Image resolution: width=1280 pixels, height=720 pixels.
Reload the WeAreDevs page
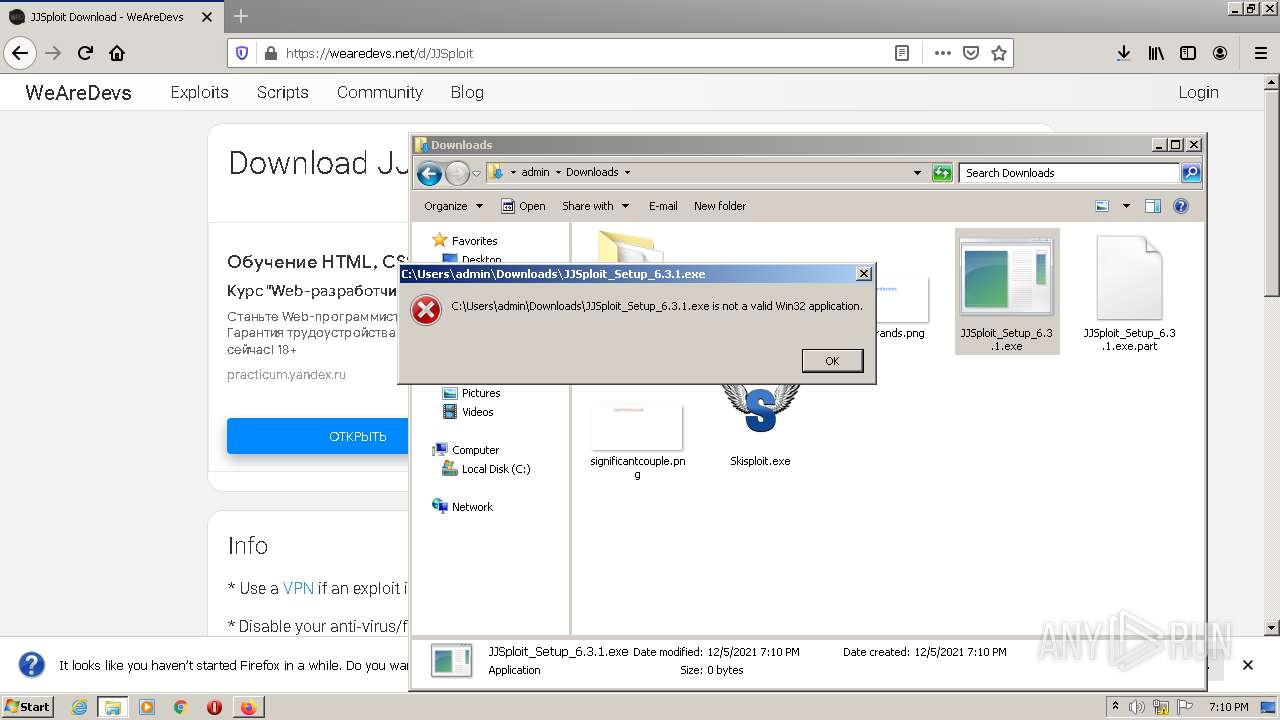tap(85, 53)
